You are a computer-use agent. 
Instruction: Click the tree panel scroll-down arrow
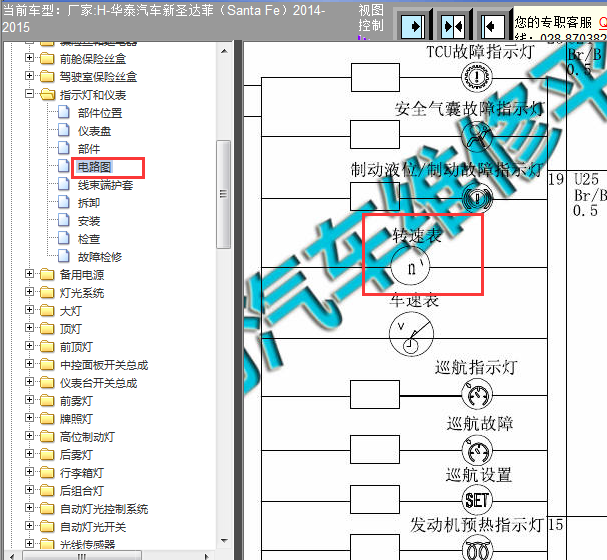coord(224,540)
